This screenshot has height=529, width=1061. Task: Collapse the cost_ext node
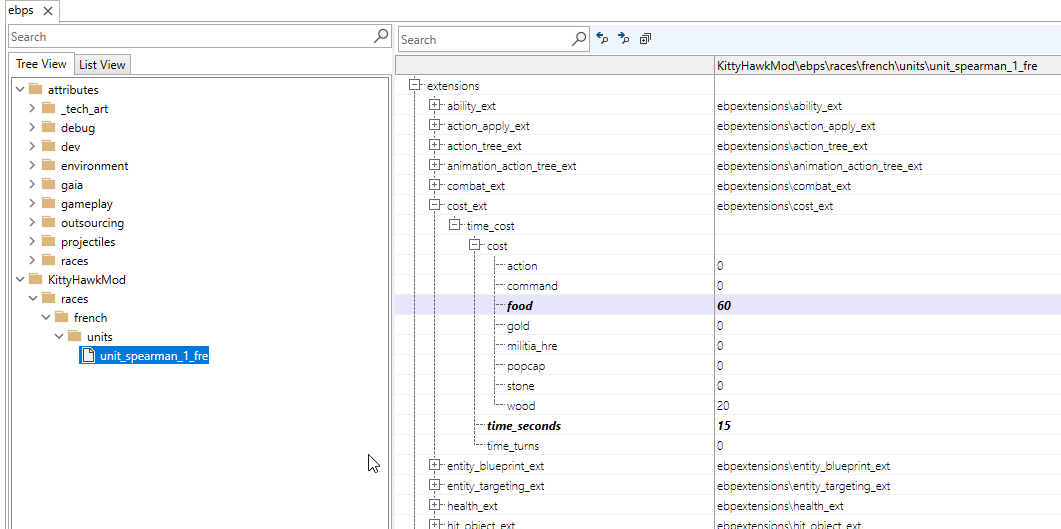(x=434, y=206)
